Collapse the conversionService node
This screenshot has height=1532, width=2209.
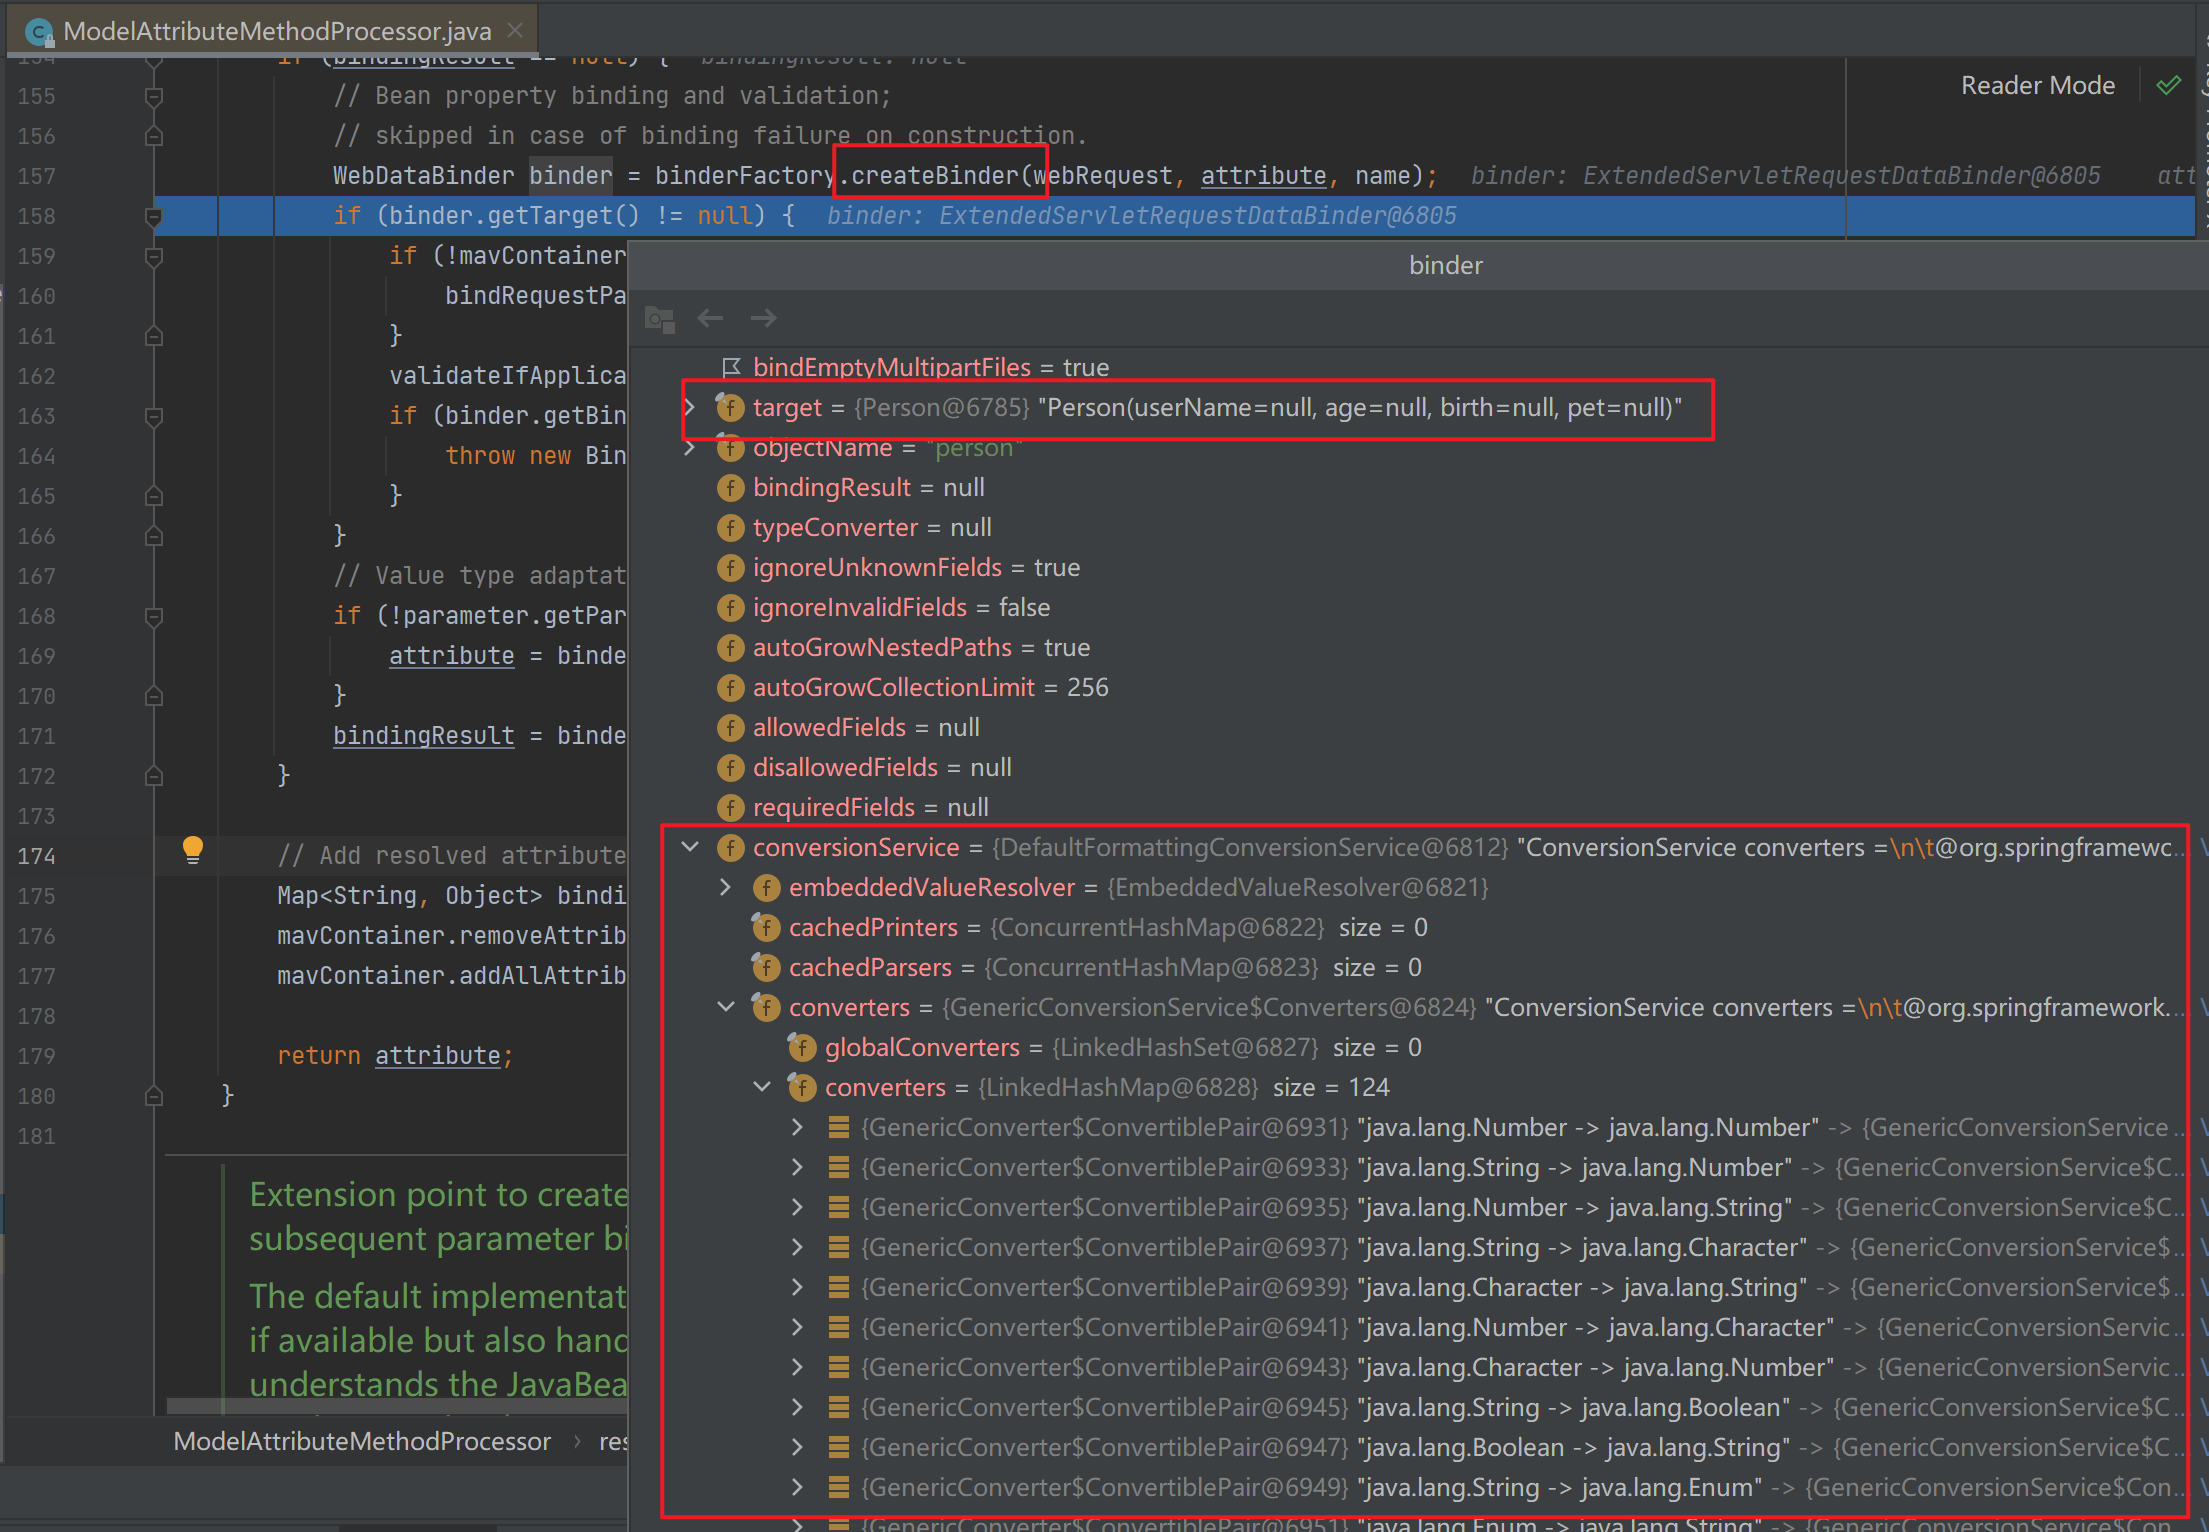(690, 847)
